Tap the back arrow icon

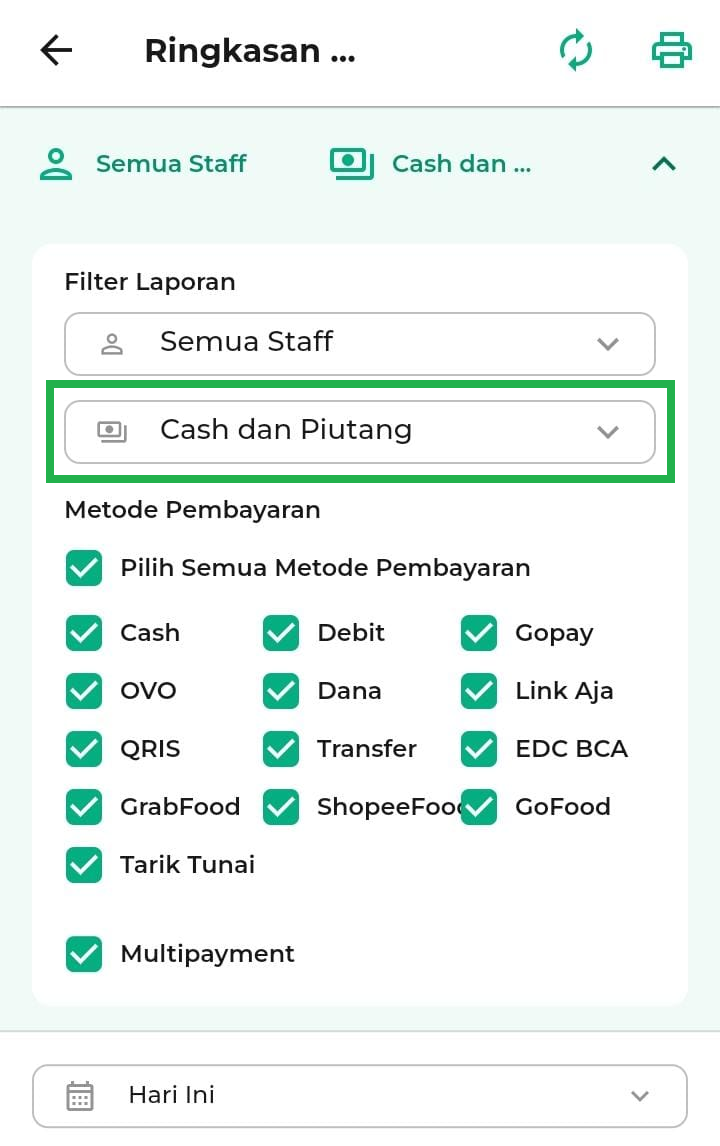(56, 51)
